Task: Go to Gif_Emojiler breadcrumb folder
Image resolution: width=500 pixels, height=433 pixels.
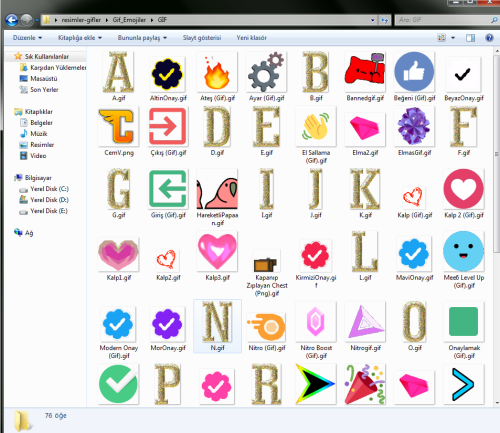Action: tap(129, 20)
